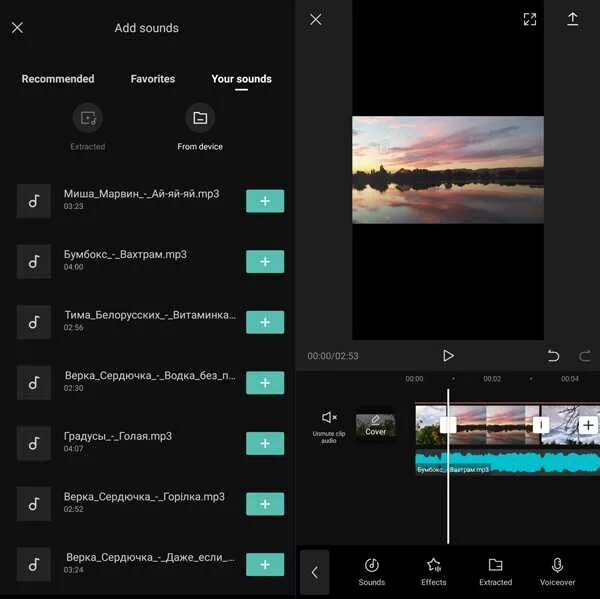Select the Градусы_-_Голая.mp3 file name
The width and height of the screenshot is (600, 599).
click(118, 436)
